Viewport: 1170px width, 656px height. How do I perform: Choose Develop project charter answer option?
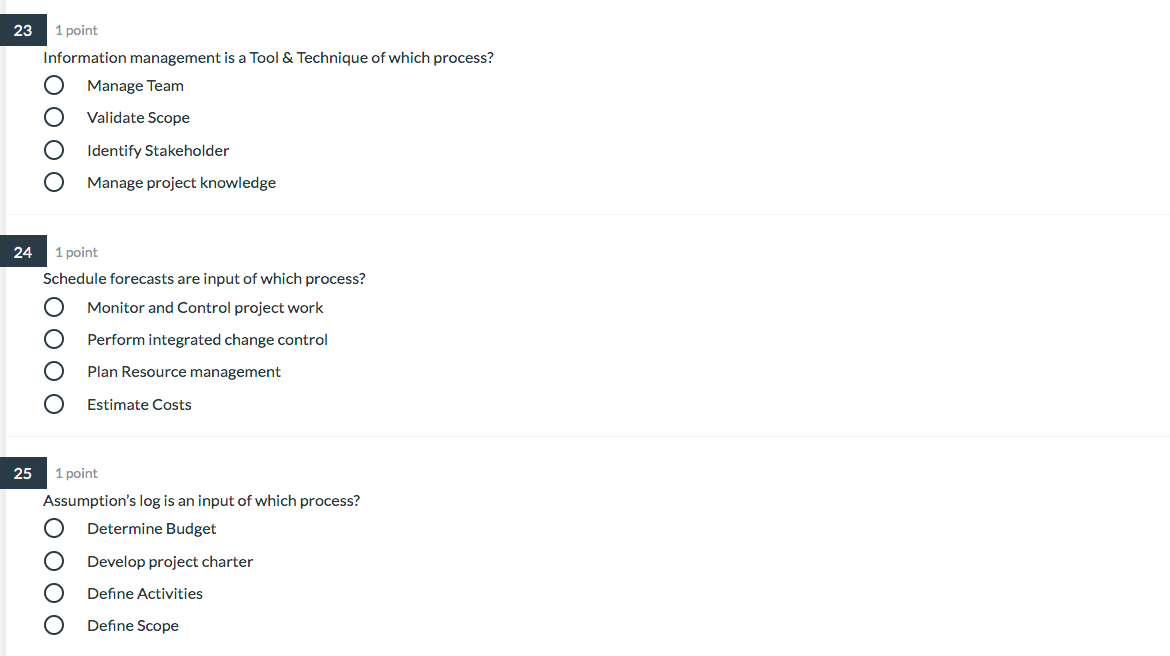tap(53, 561)
